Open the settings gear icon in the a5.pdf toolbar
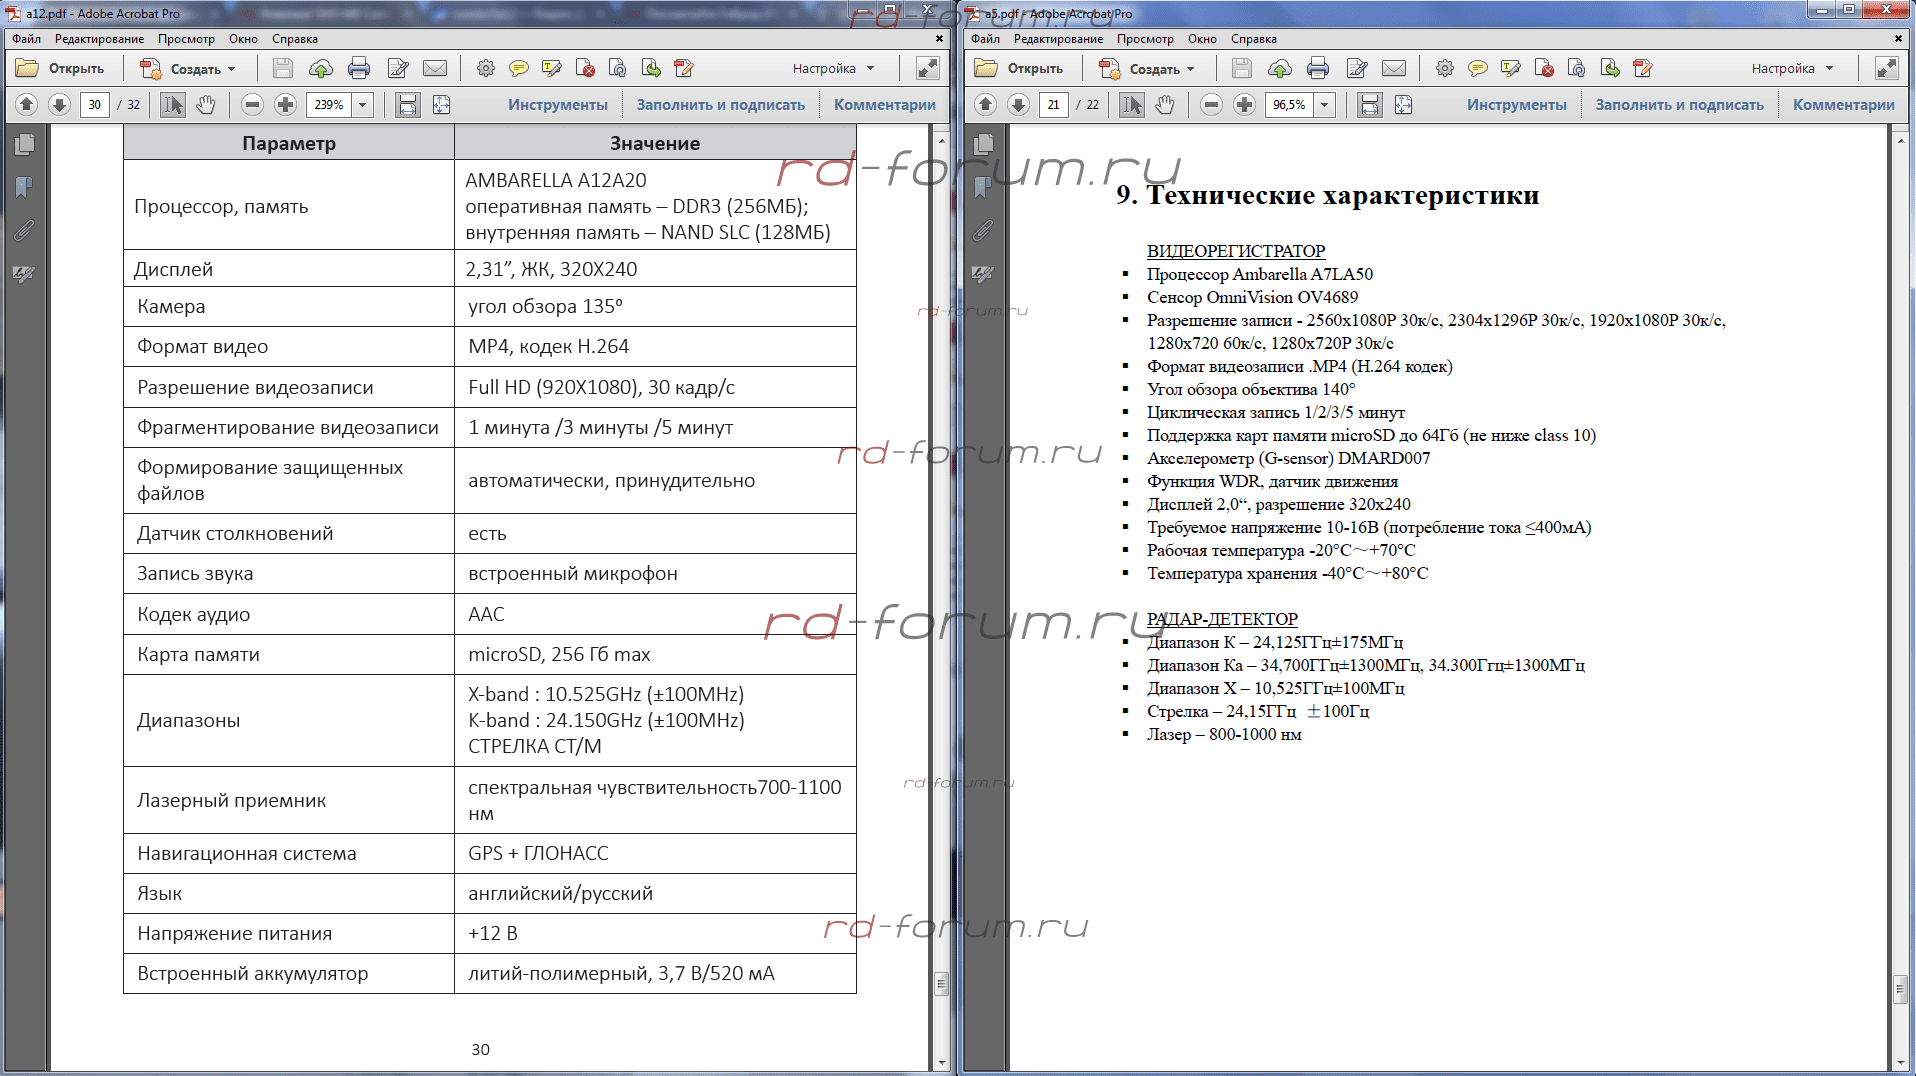 [x=1444, y=69]
